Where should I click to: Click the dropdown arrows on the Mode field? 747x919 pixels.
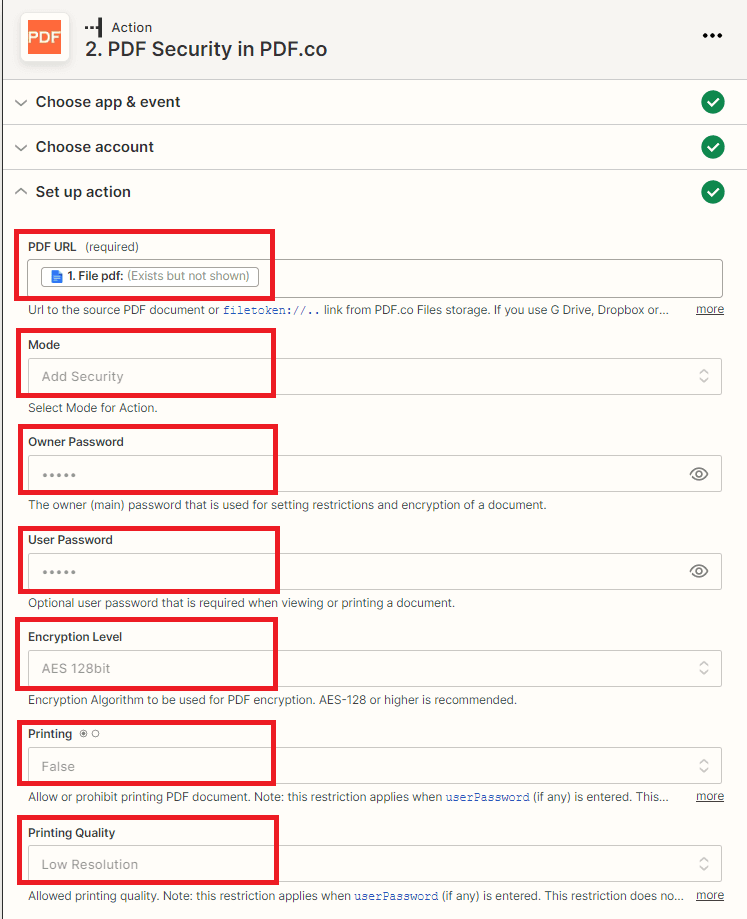coord(706,376)
